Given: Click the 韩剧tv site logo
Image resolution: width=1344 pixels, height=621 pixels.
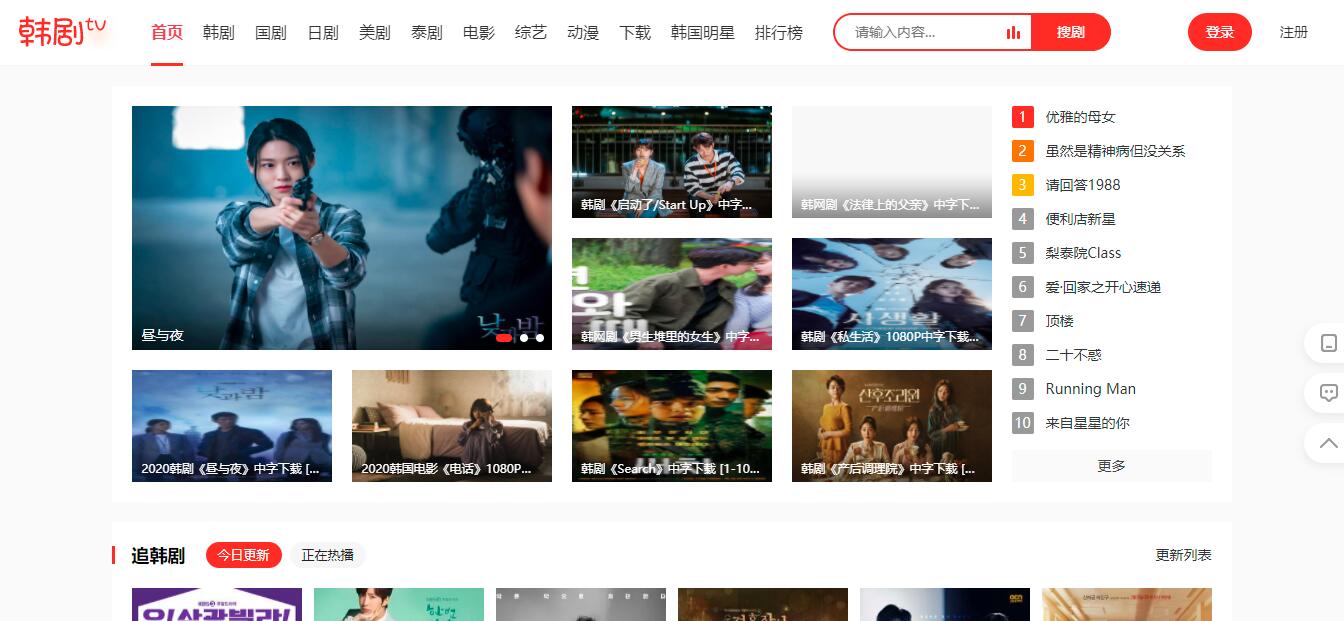Looking at the screenshot, I should tap(63, 32).
